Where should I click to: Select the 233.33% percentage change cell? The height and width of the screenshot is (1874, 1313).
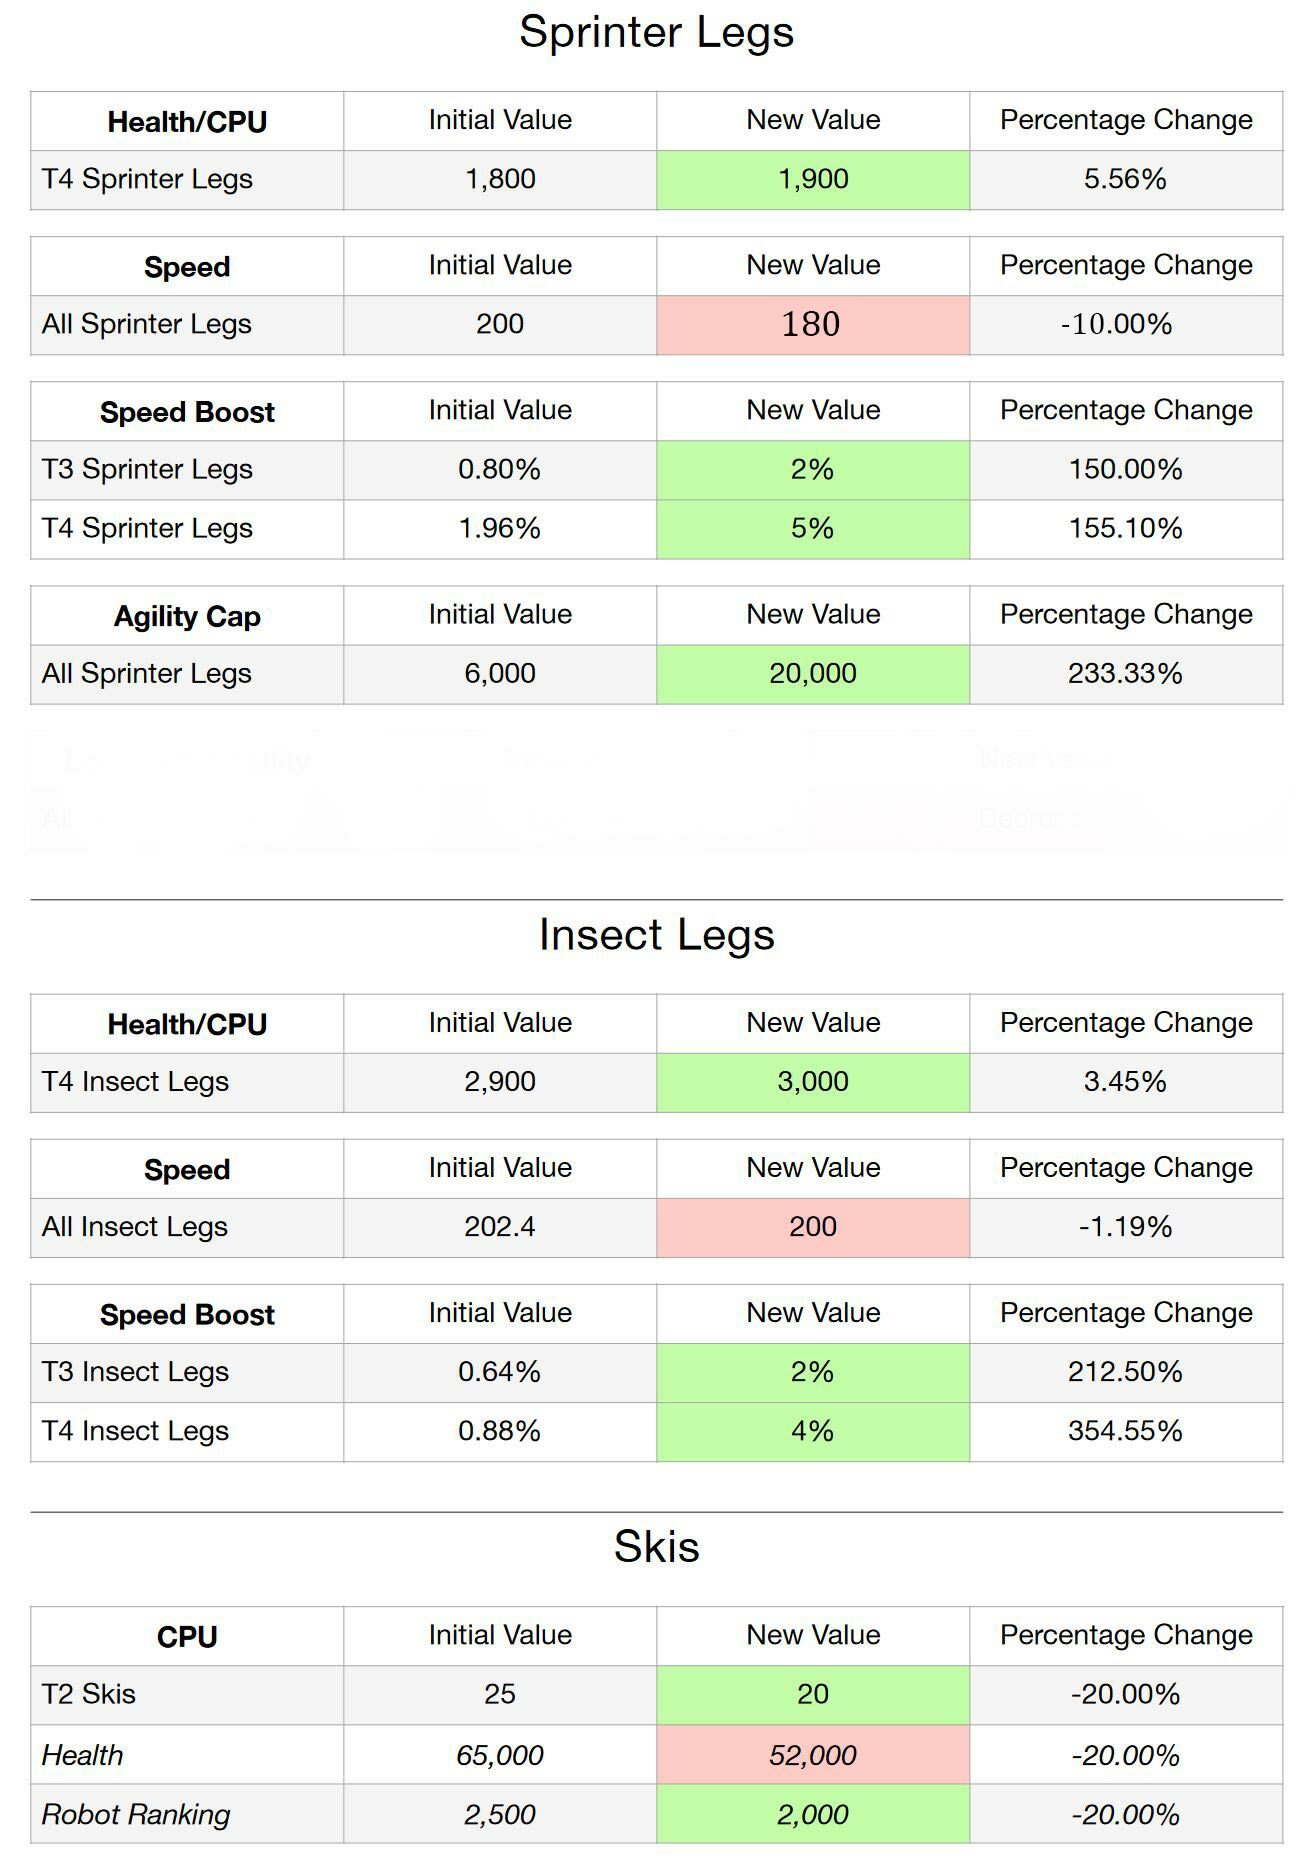pyautogui.click(x=1125, y=674)
